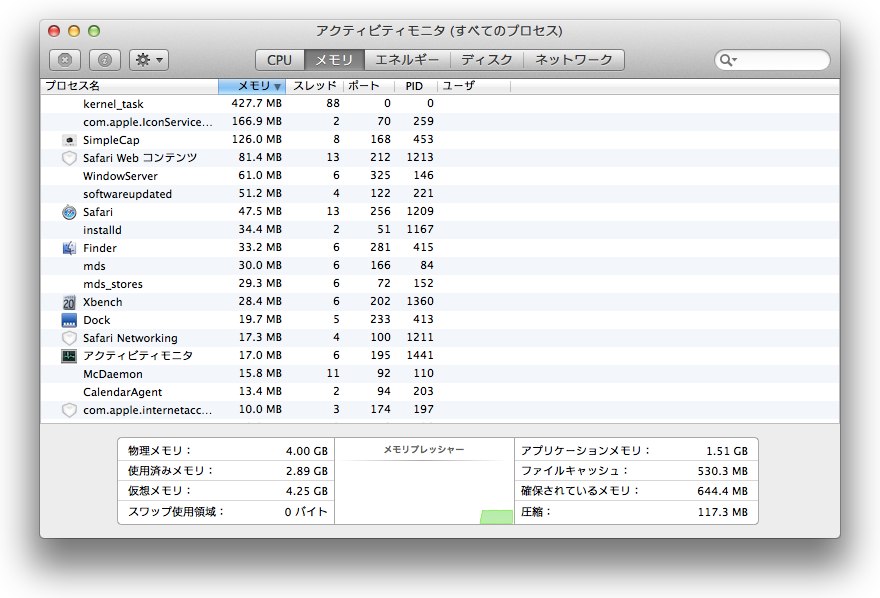Click the search field

(772, 60)
